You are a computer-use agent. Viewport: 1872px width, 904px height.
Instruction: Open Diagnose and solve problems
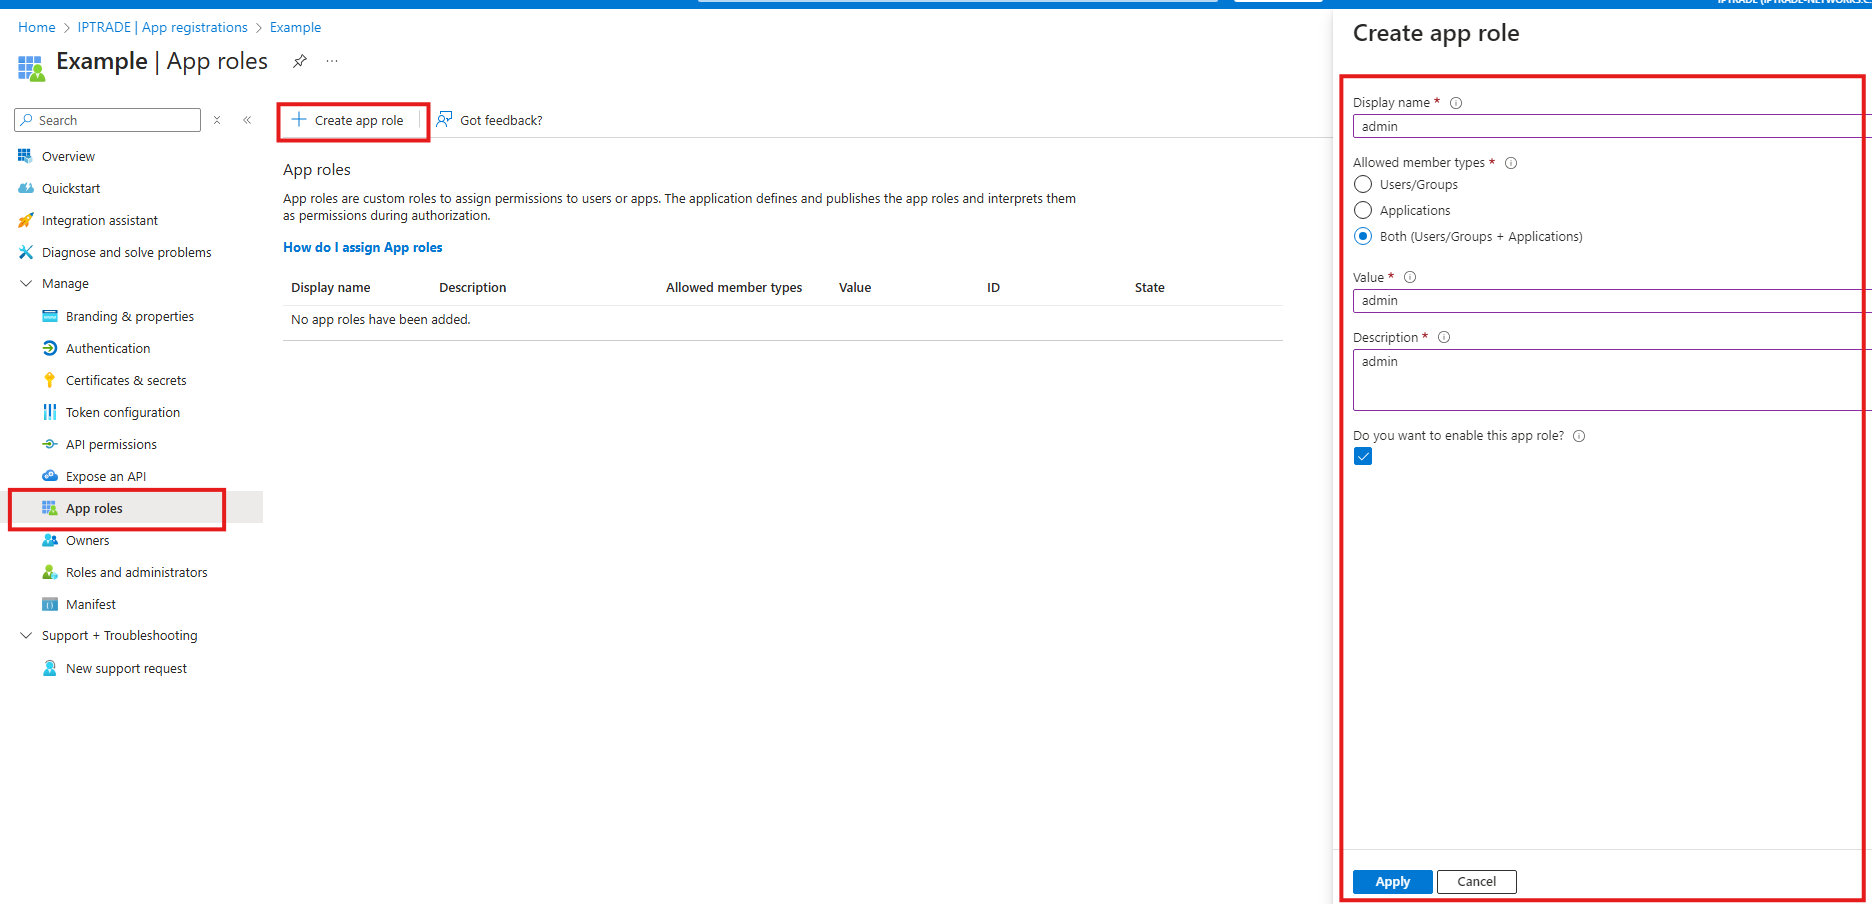[x=127, y=252]
